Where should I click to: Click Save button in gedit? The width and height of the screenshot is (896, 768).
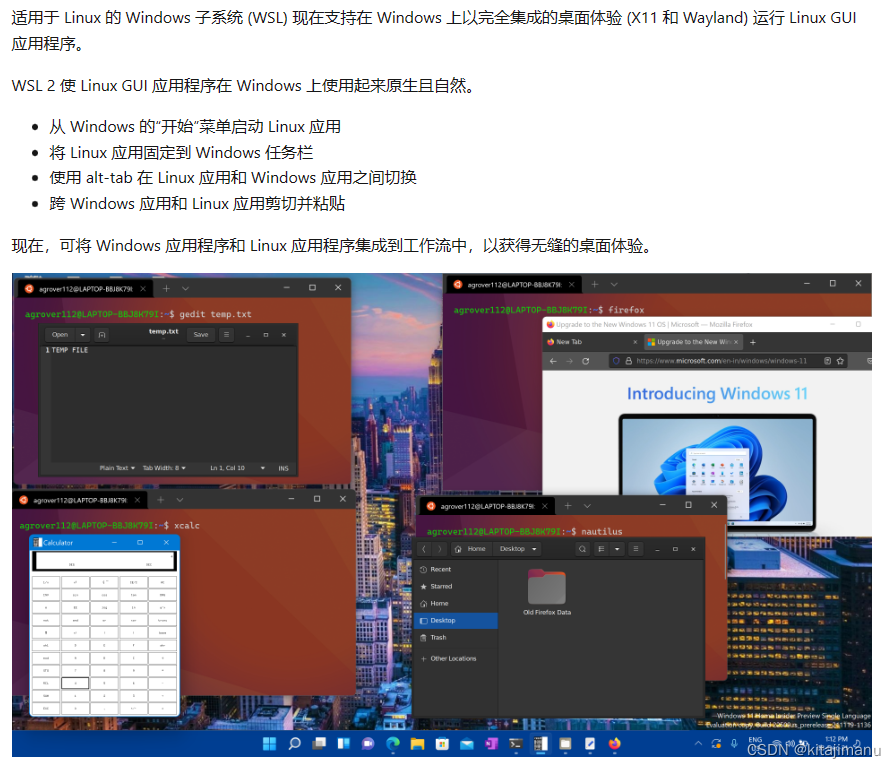pos(201,335)
